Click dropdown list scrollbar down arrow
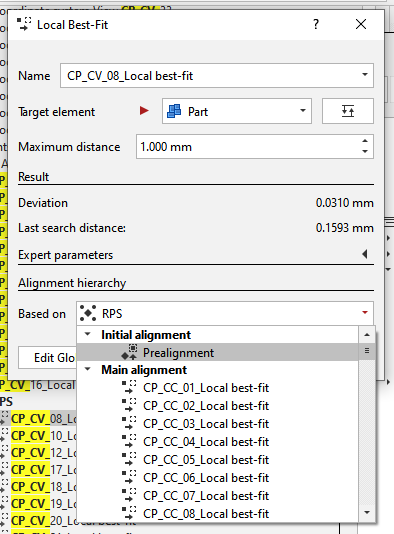 (367, 513)
